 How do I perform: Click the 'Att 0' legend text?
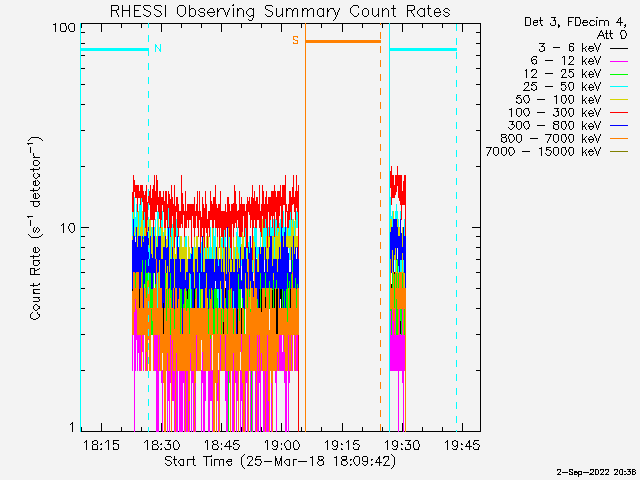pos(612,35)
